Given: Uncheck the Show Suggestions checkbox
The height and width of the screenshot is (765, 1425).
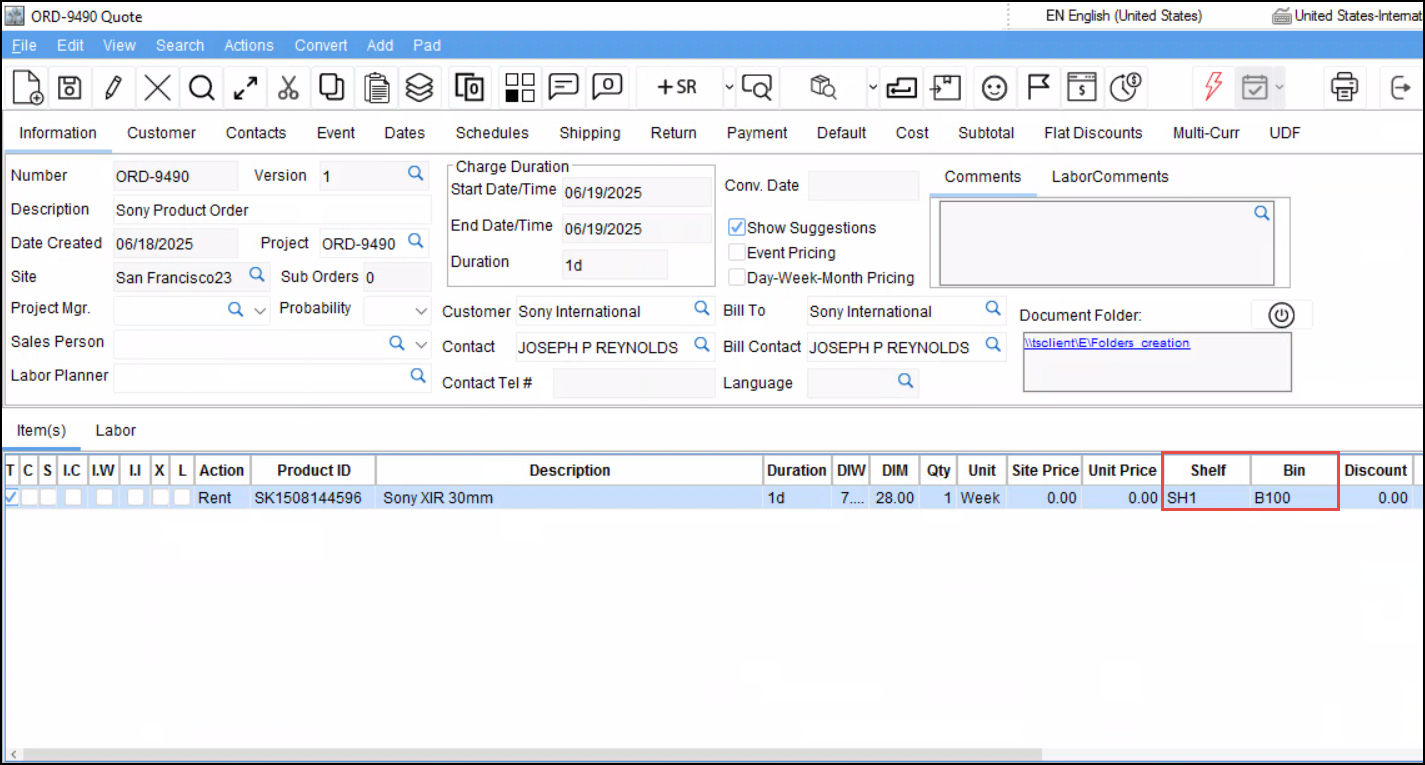Looking at the screenshot, I should (x=737, y=227).
